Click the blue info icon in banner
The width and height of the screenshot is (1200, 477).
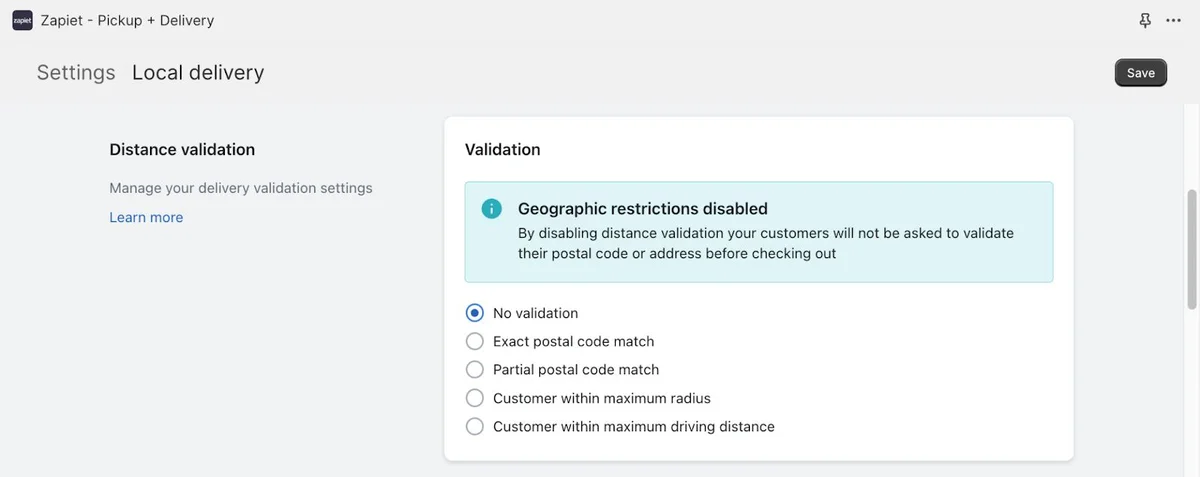coord(491,209)
